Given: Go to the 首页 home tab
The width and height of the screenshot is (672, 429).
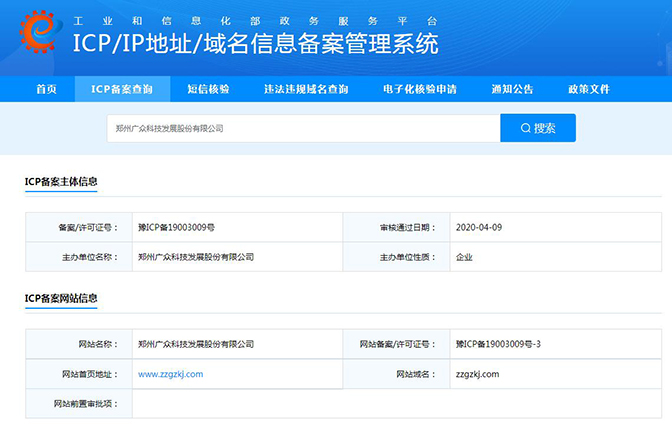Looking at the screenshot, I should [46, 89].
